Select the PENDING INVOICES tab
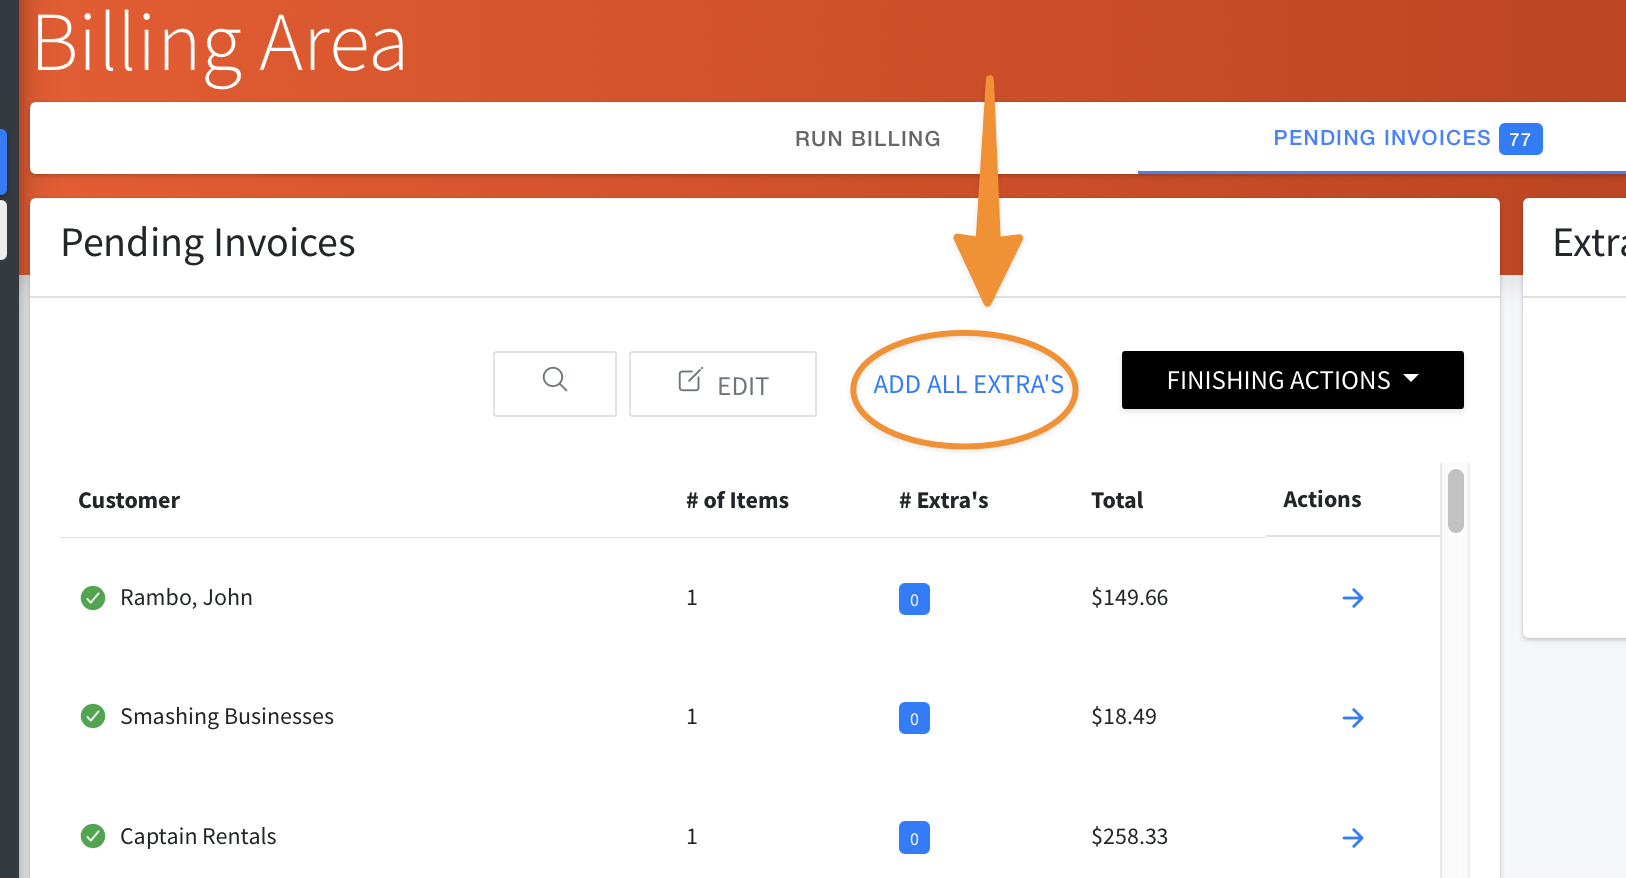The image size is (1626, 878). [1407, 139]
